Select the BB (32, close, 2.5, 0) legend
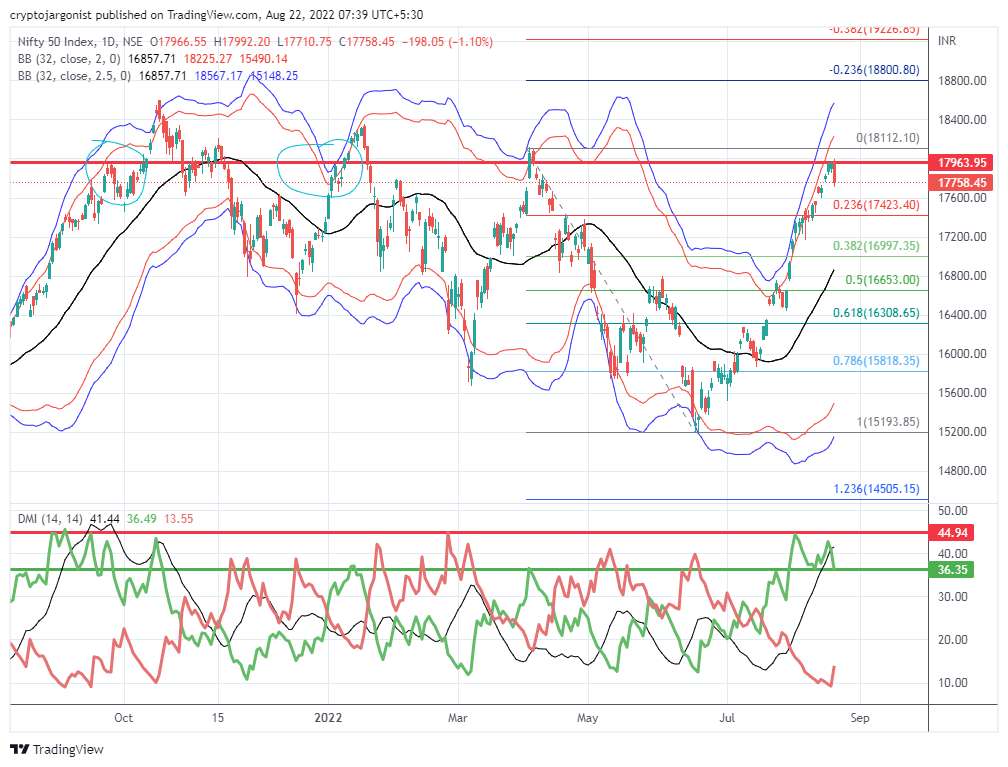 (x=74, y=76)
